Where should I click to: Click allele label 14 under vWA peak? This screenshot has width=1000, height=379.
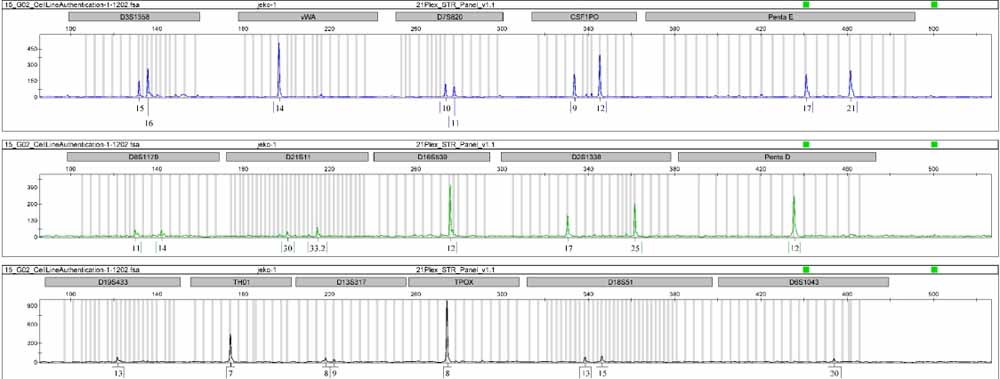click(279, 109)
